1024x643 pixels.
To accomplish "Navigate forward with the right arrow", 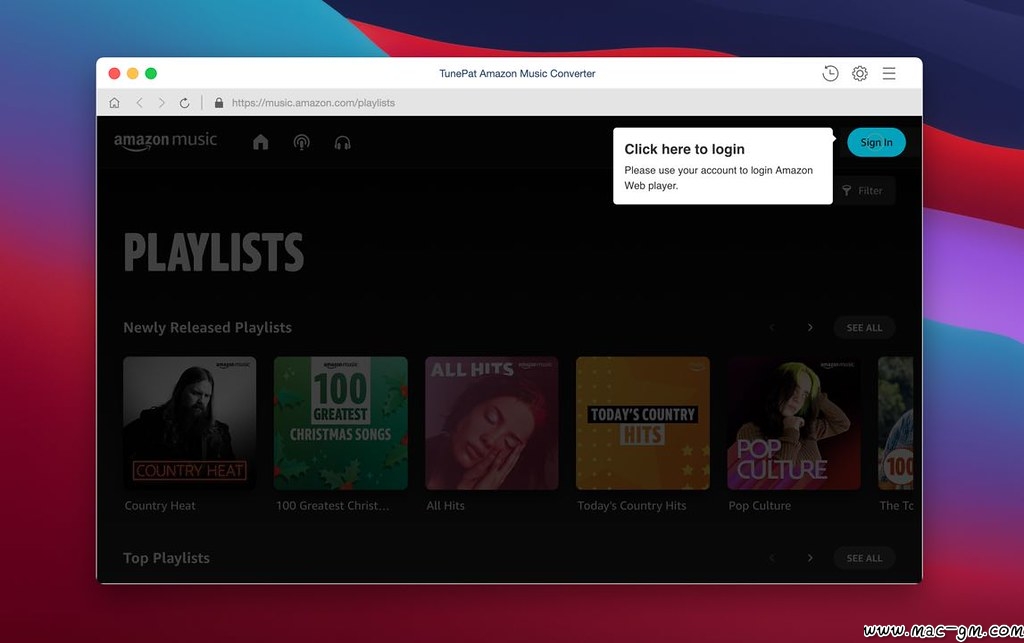I will (x=161, y=103).
